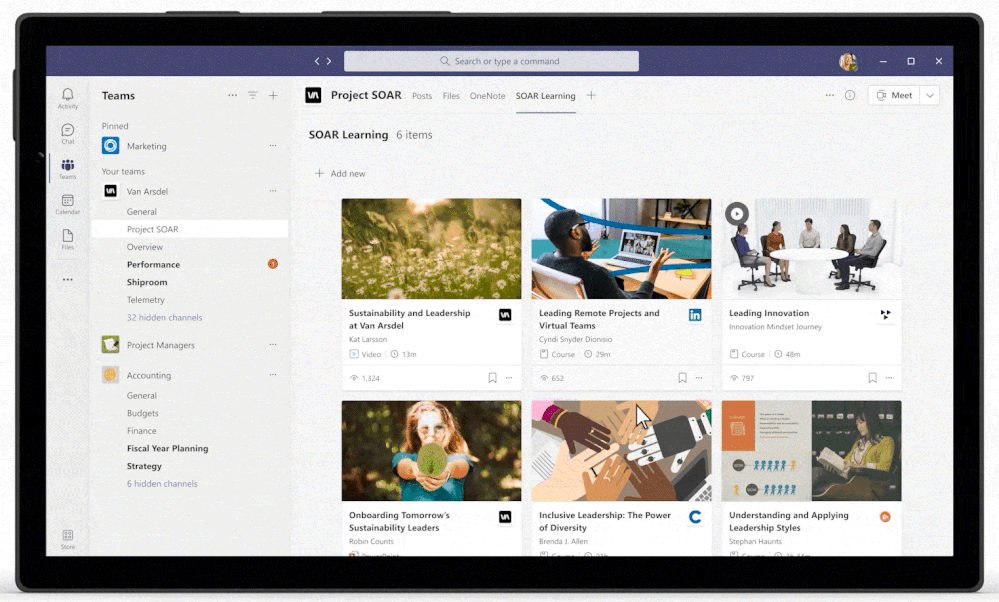999x602 pixels.
Task: Click the Meet button
Action: tap(894, 96)
